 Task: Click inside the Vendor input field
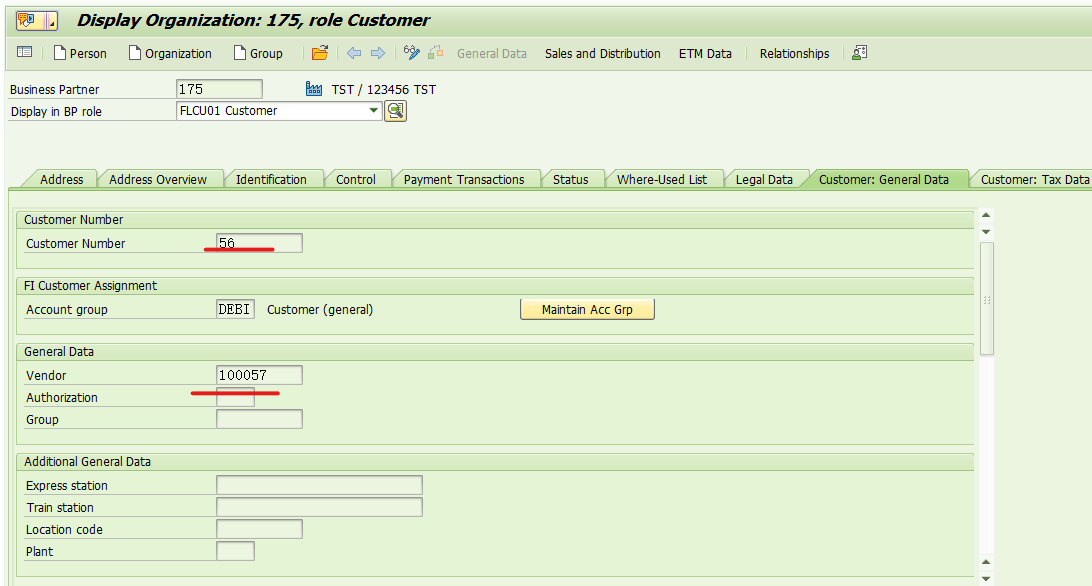coord(259,374)
